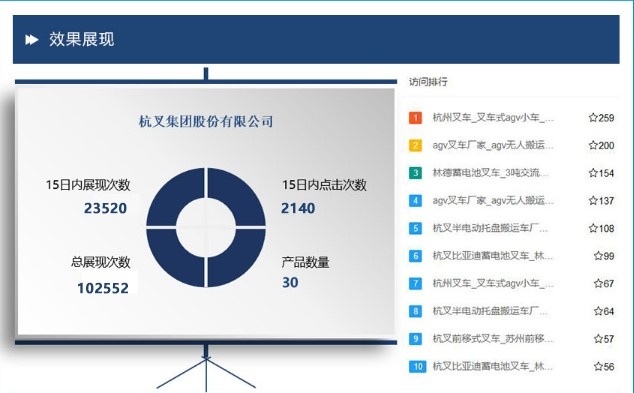Click the green rank 3 badge
The image size is (634, 393).
(x=415, y=173)
